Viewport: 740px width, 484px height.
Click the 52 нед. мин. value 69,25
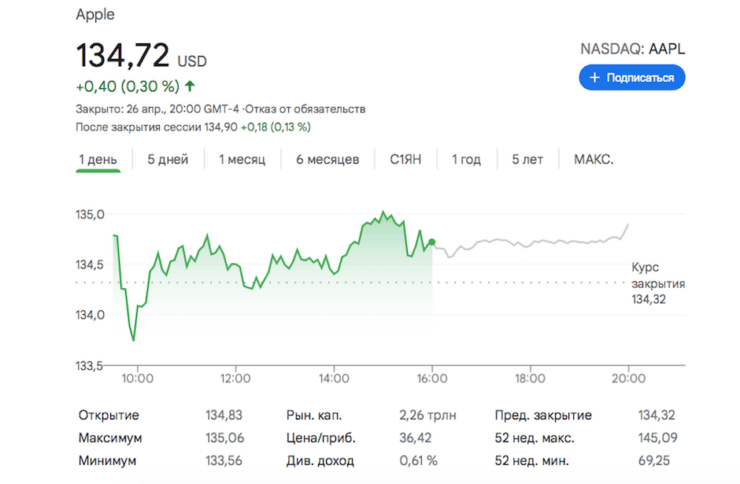(654, 460)
